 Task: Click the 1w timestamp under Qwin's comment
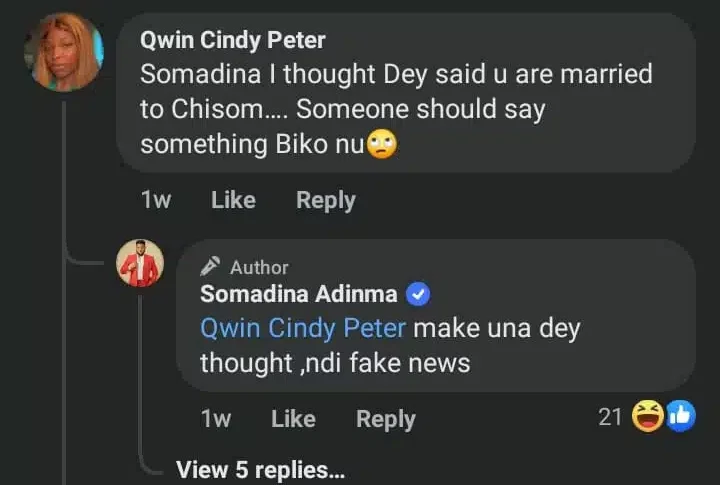(155, 200)
